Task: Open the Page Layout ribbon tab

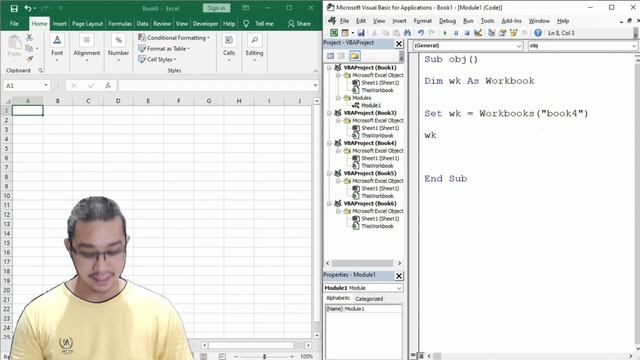Action: coord(87,24)
